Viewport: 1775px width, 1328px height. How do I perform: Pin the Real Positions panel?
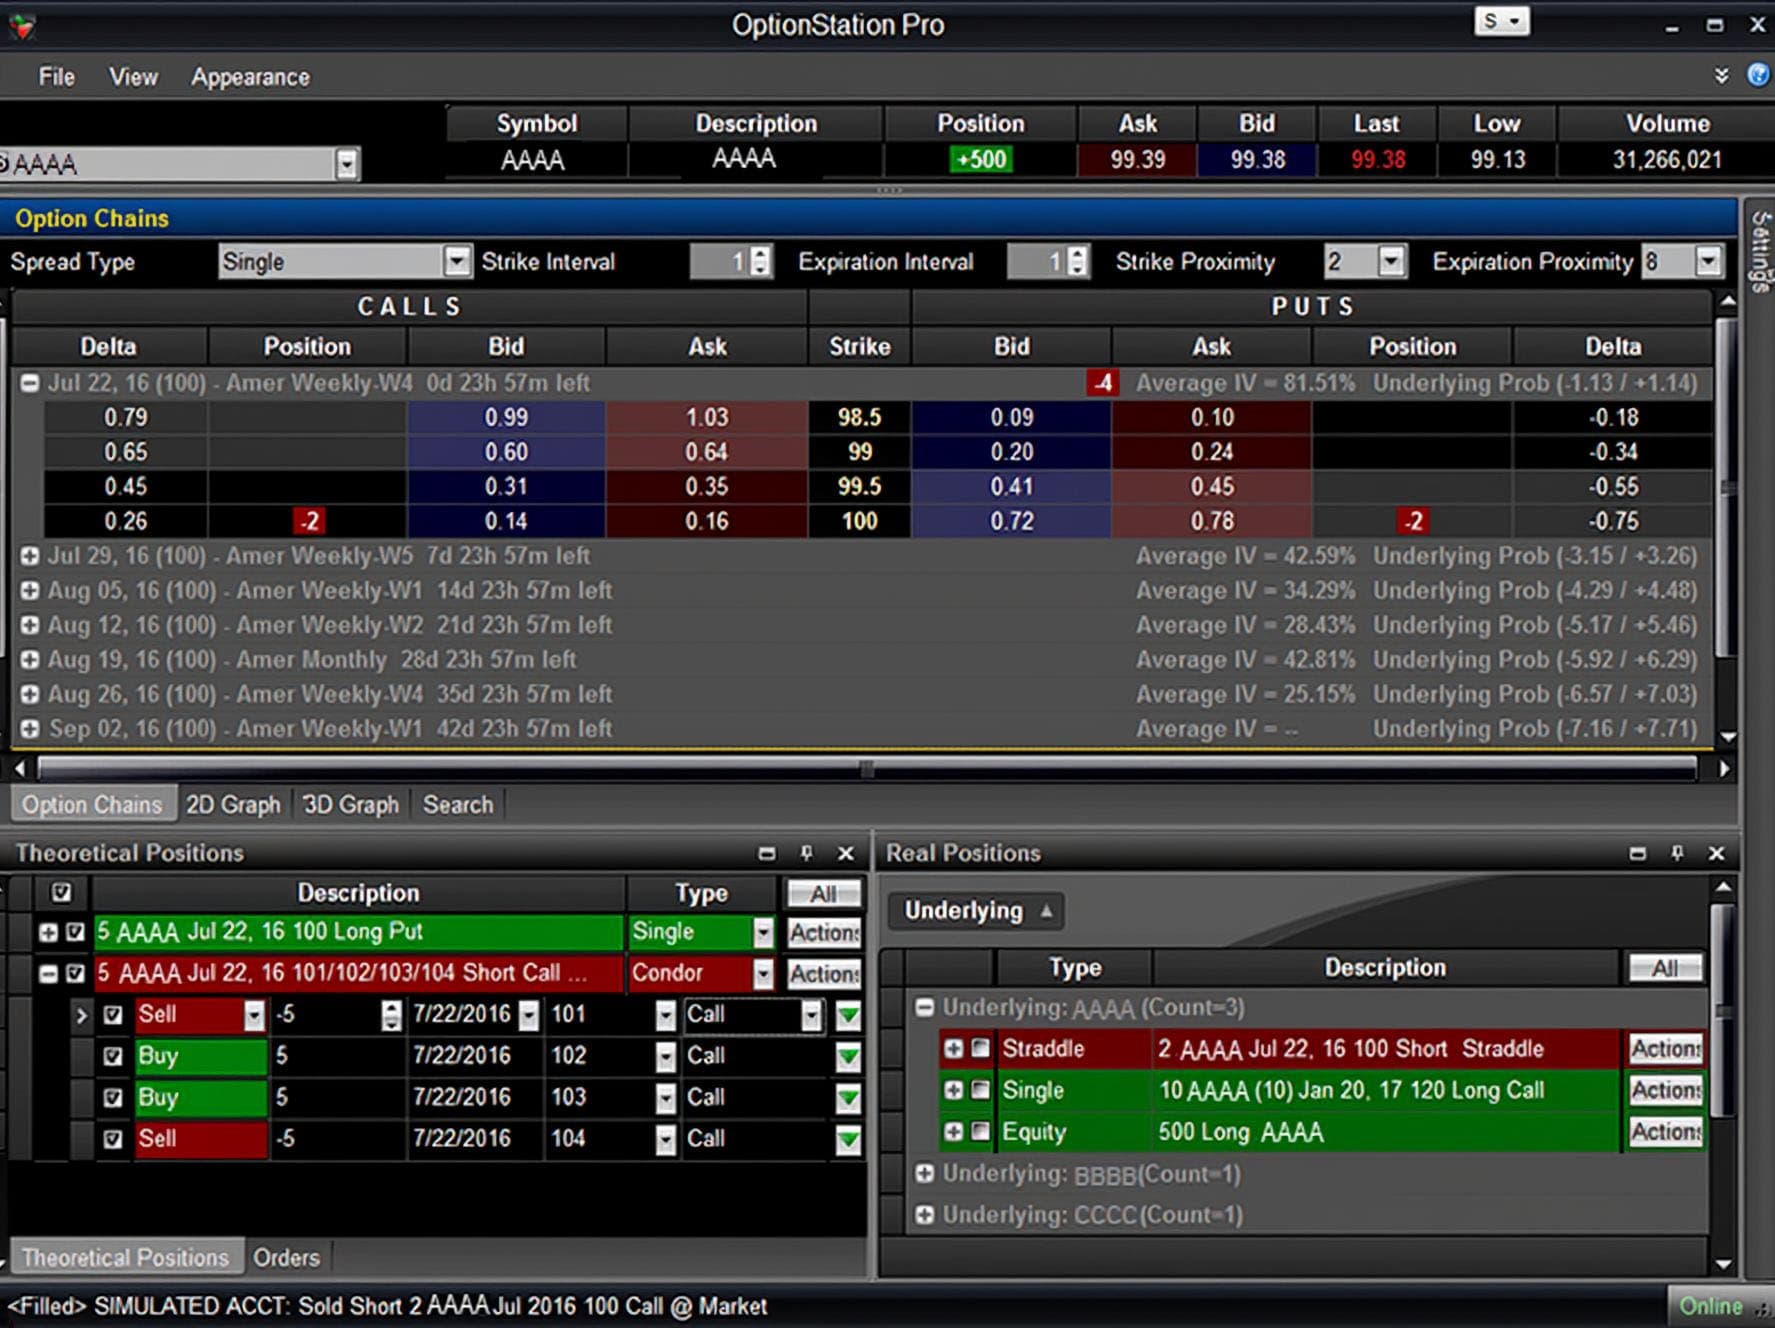1677,853
